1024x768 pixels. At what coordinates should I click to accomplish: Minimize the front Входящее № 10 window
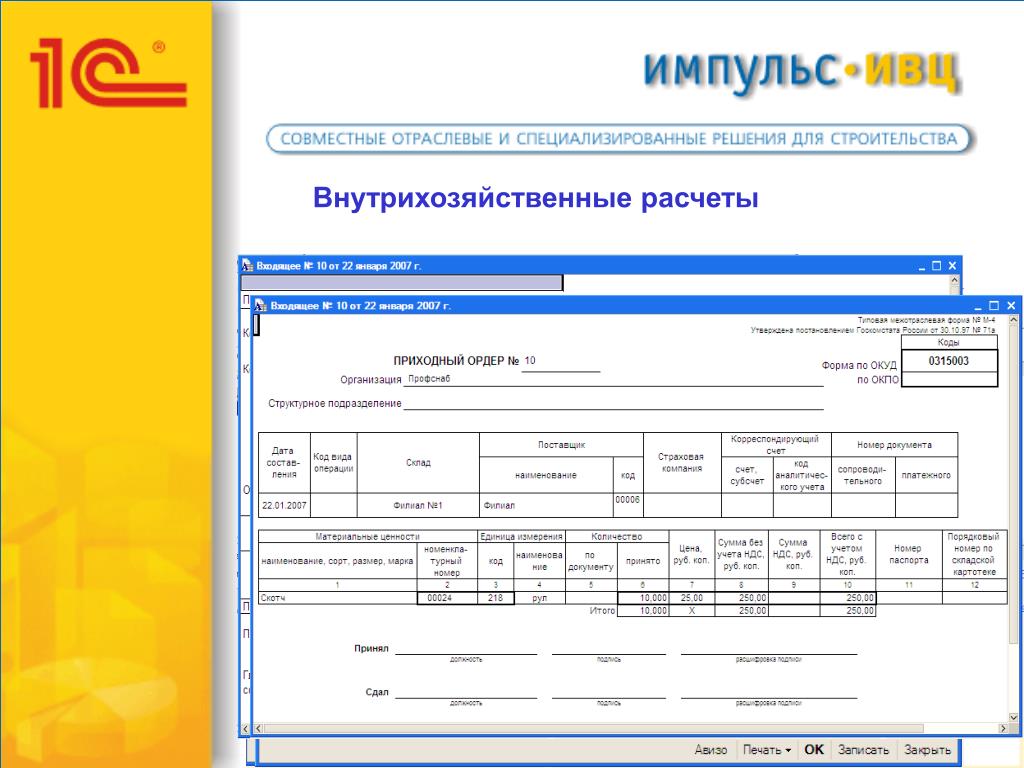[978, 306]
